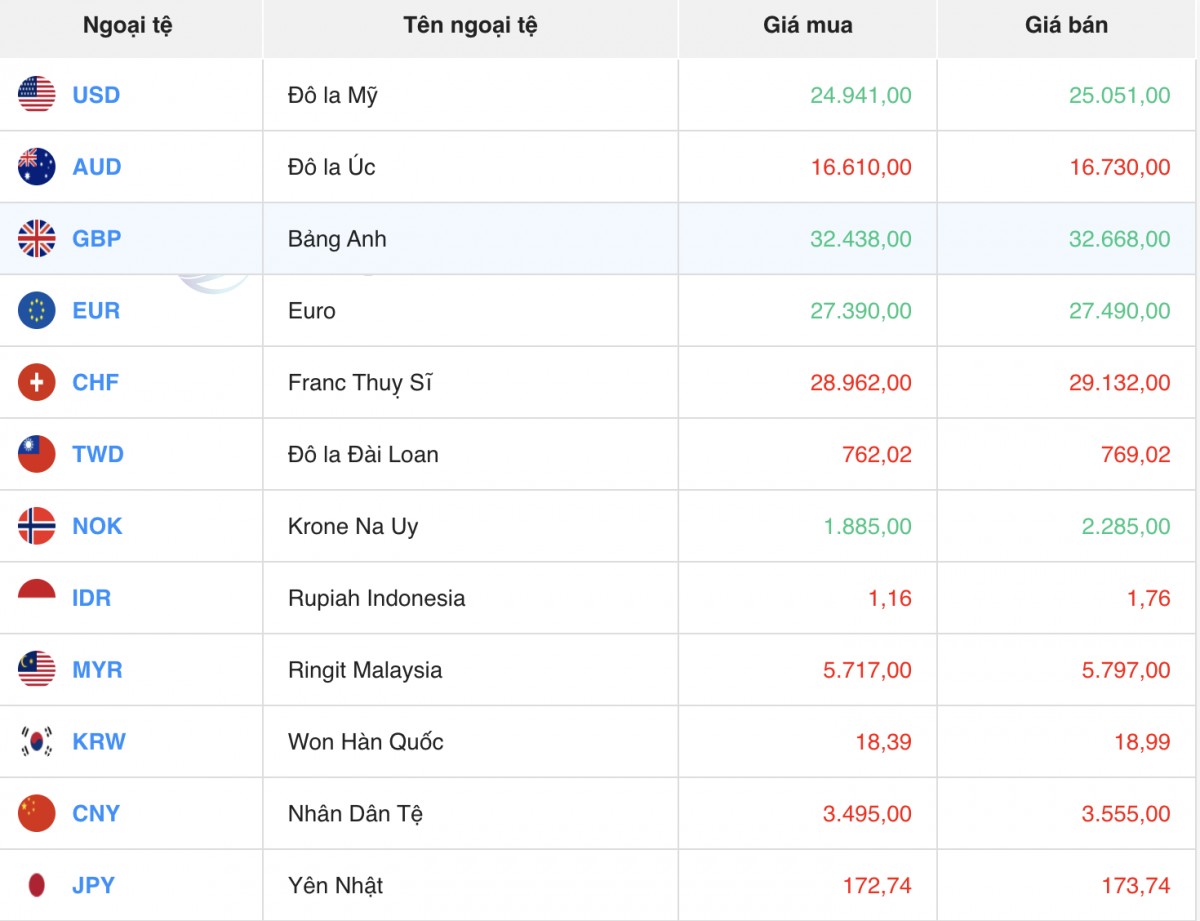Click the Tên ngoại tệ column header
The height and width of the screenshot is (921, 1200).
point(470,26)
